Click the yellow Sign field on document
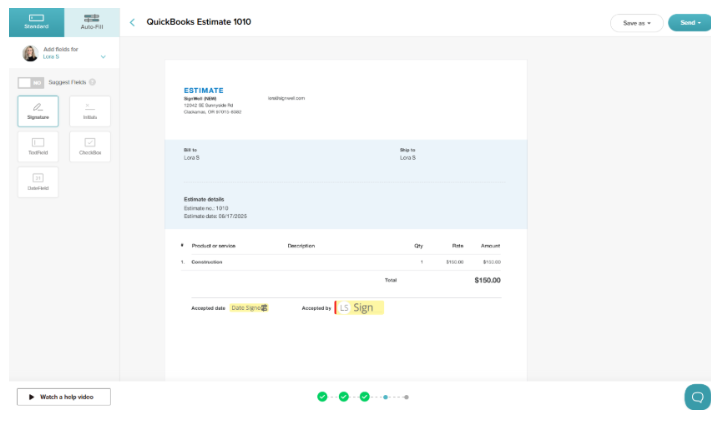Screen dimensions: 723x423 [x=361, y=308]
